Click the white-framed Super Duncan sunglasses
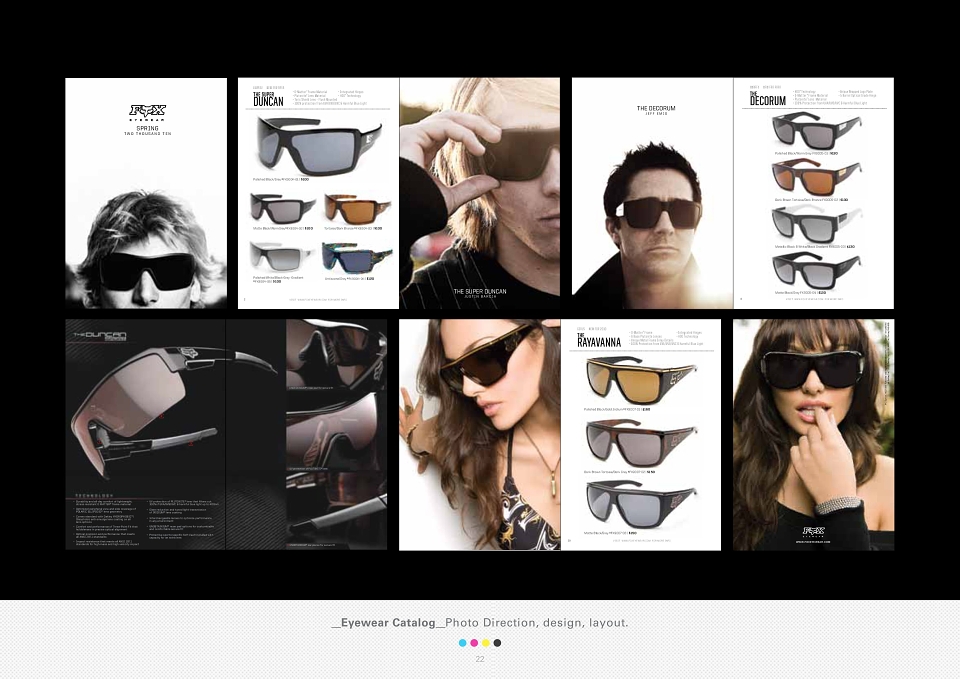960x679 pixels. tap(283, 257)
